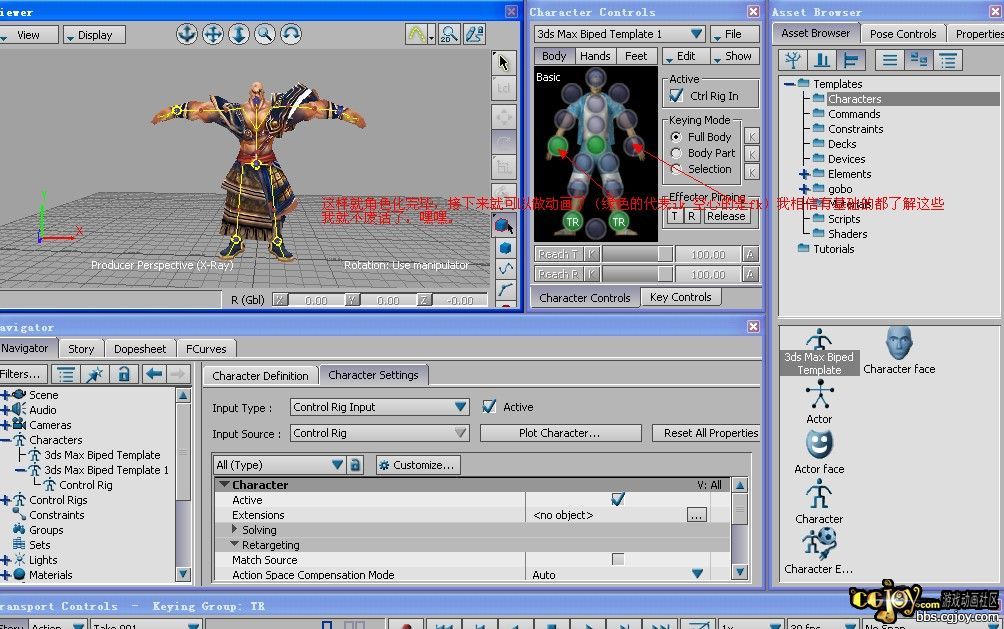Select the Character face asset thumbnail
Viewport: 1004px width, 629px height.
coord(899,350)
